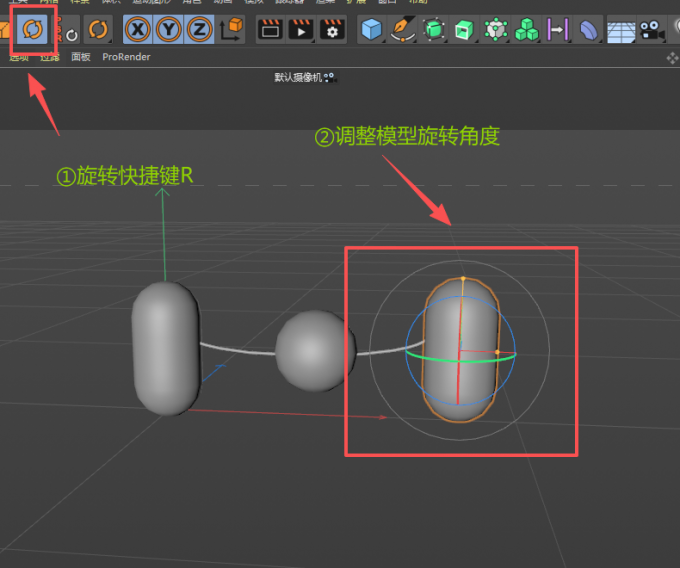Open render settings gear clapperboard icon

(x=332, y=30)
